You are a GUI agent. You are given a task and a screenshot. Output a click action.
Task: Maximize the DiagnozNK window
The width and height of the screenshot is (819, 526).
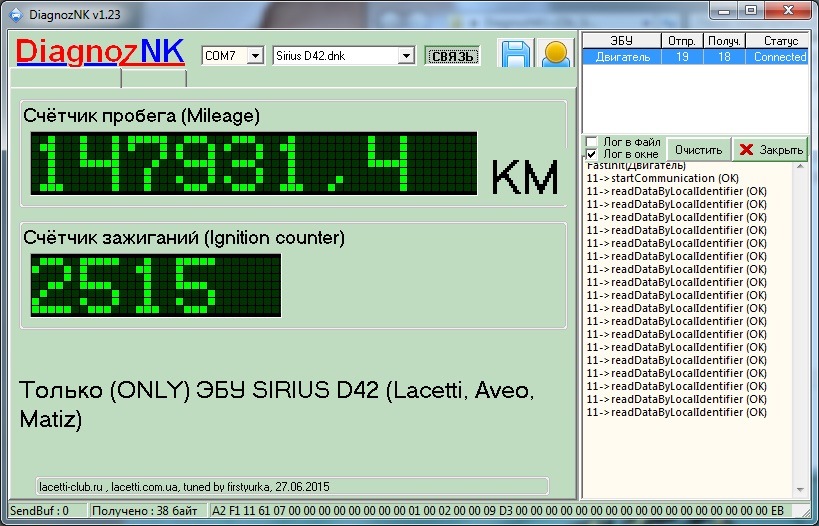[751, 10]
